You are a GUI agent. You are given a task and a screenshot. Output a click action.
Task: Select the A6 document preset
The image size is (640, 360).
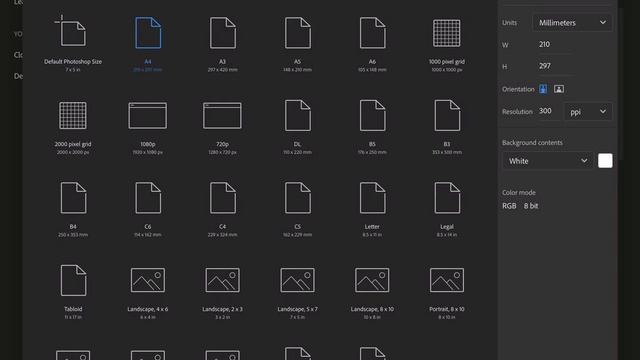click(x=372, y=43)
